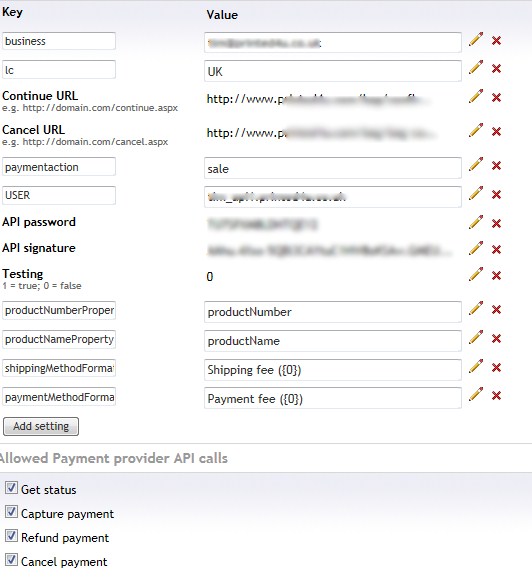Delete the Testing setting
The height and width of the screenshot is (577, 532).
[496, 276]
